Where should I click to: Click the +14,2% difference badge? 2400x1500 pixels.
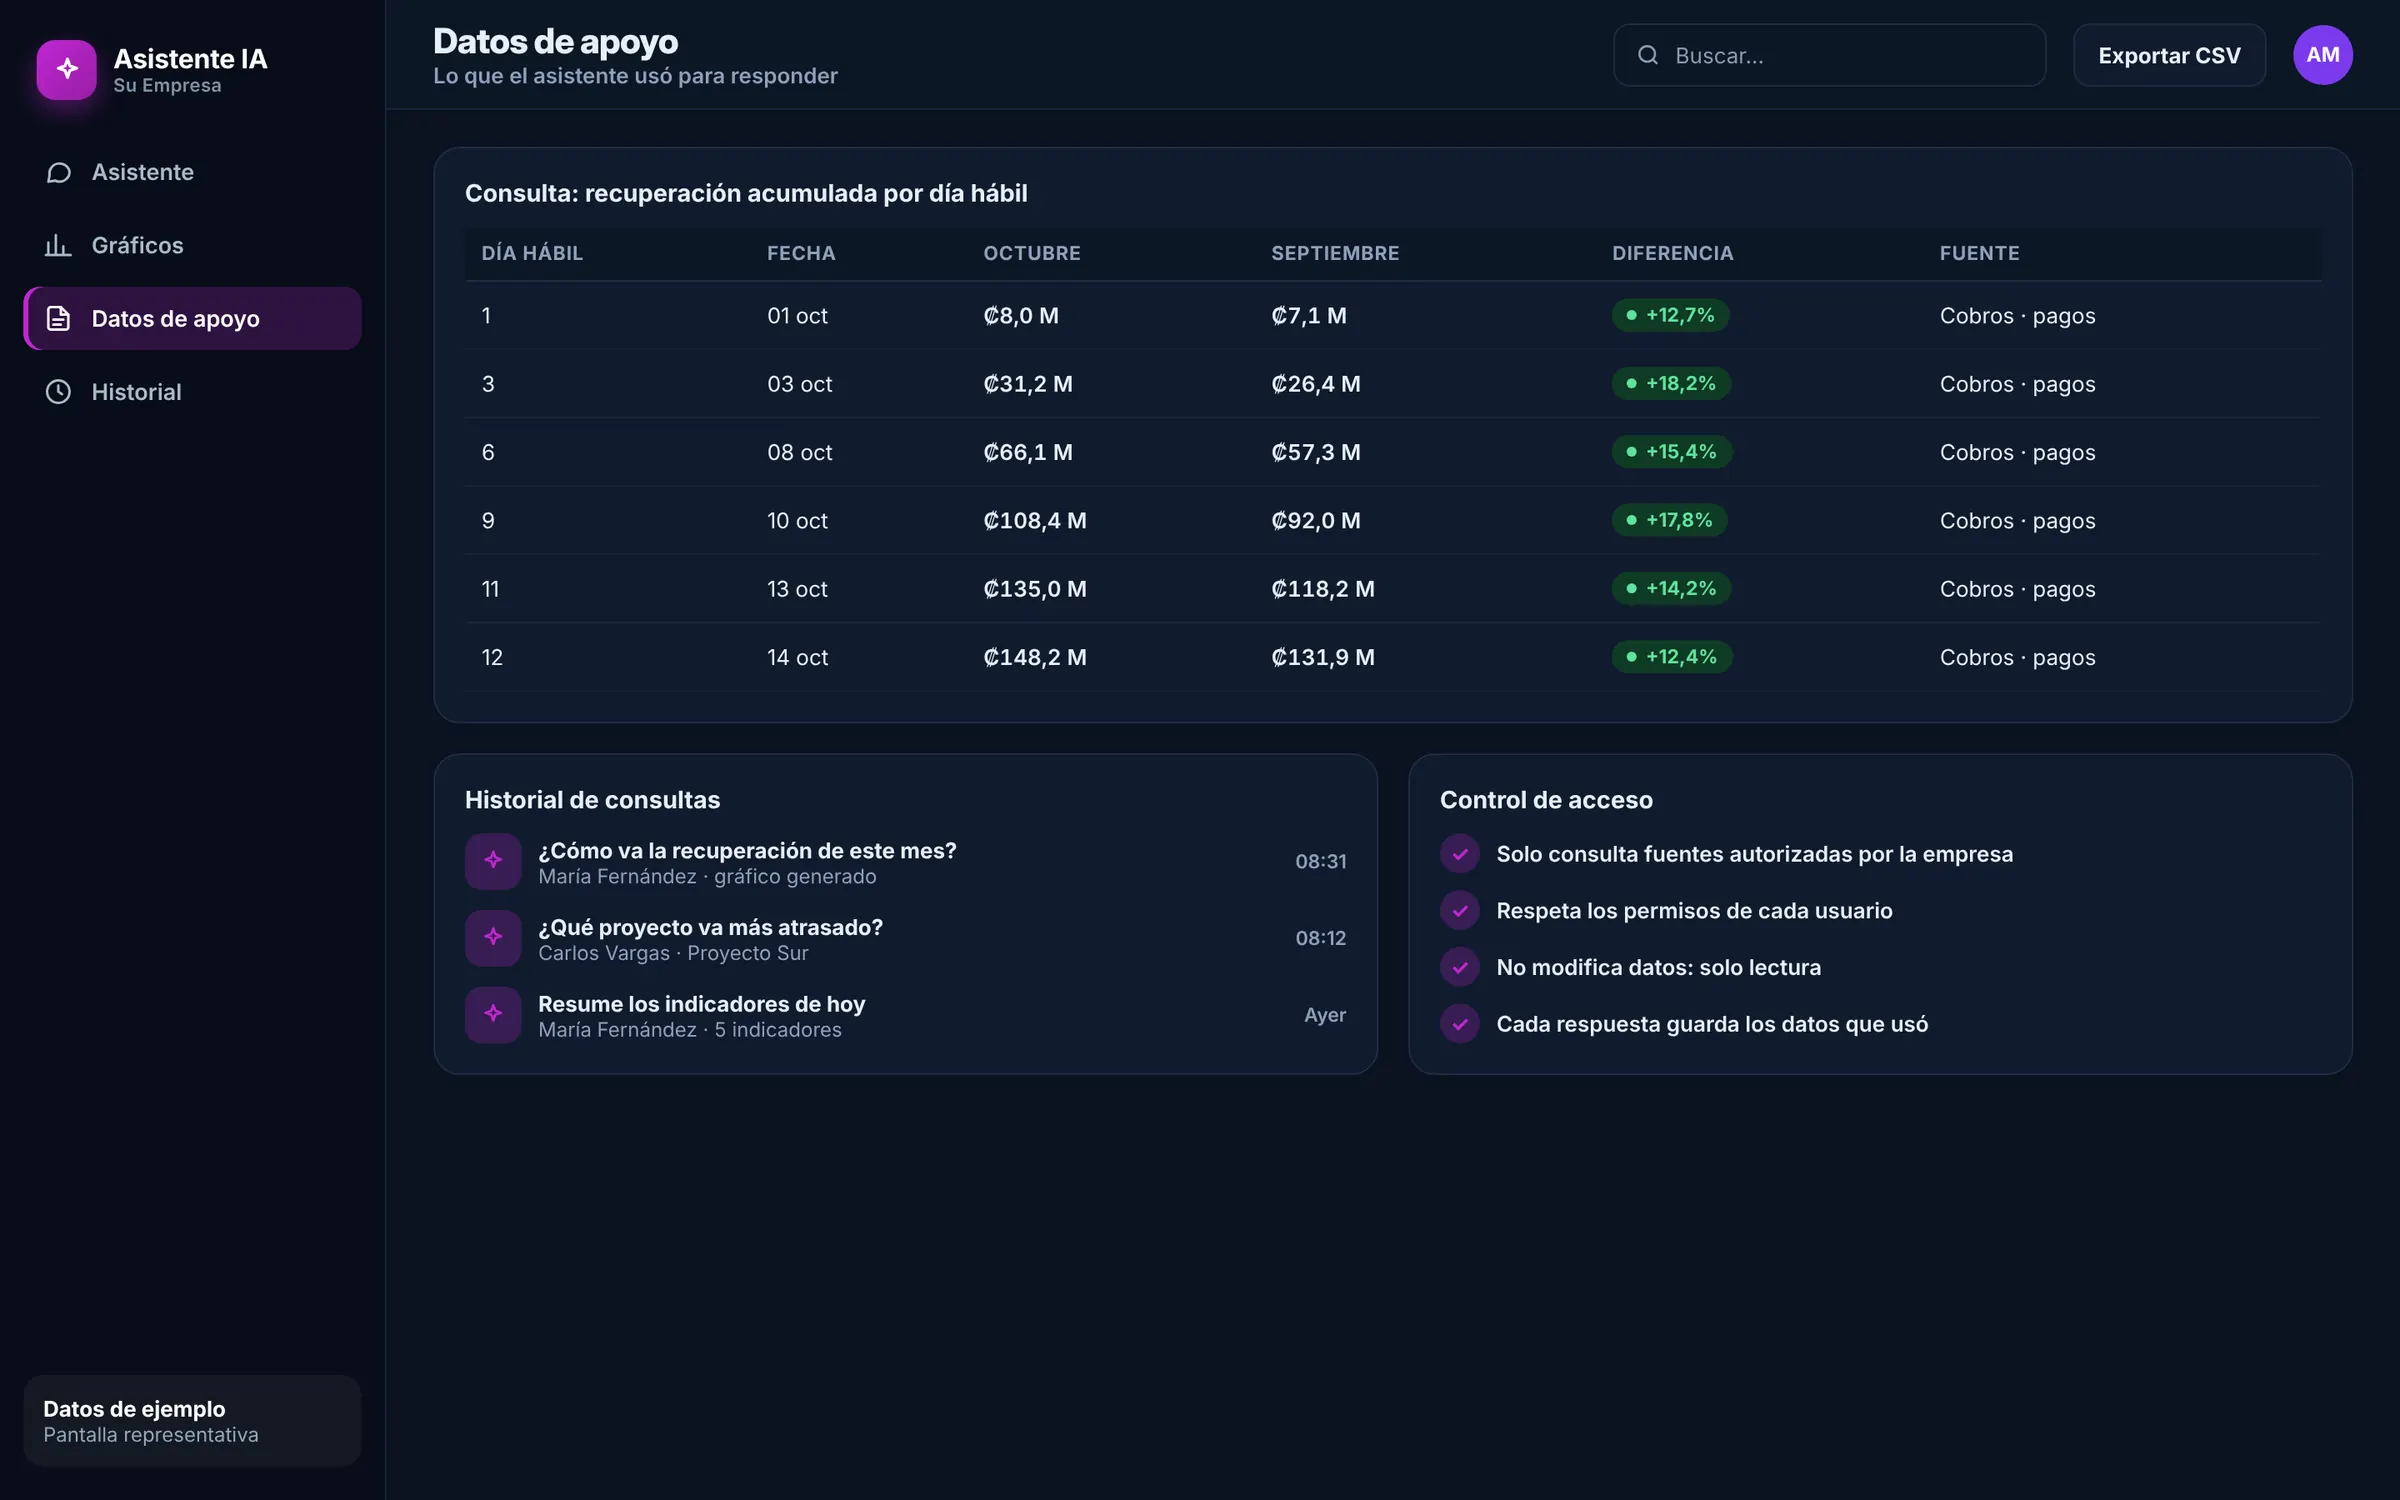1671,589
